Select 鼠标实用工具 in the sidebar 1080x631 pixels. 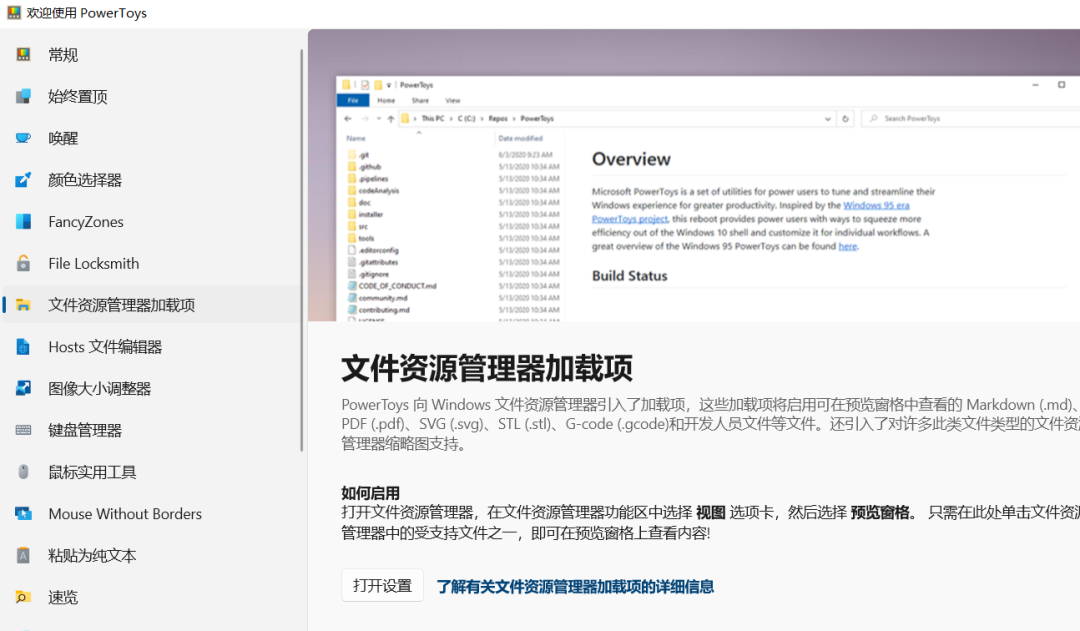pyautogui.click(x=151, y=472)
